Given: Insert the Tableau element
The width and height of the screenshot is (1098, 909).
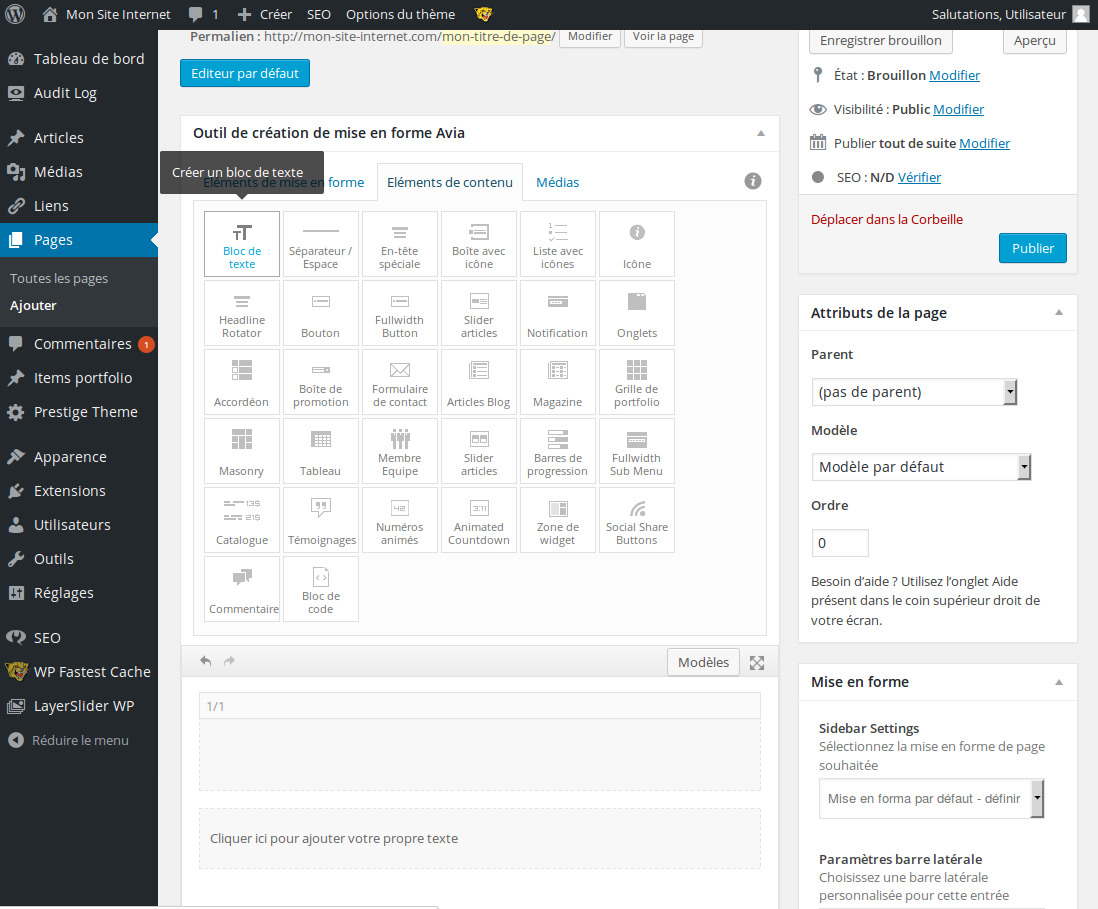Looking at the screenshot, I should tap(321, 451).
